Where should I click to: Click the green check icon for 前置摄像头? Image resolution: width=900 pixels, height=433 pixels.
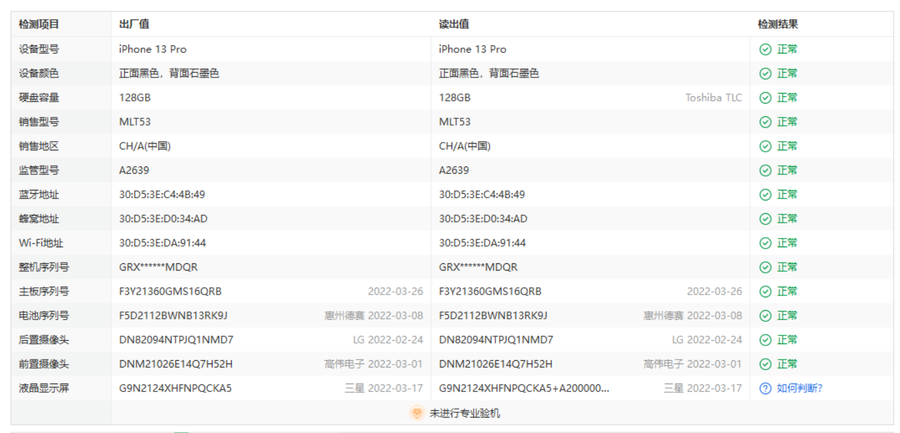(x=765, y=364)
